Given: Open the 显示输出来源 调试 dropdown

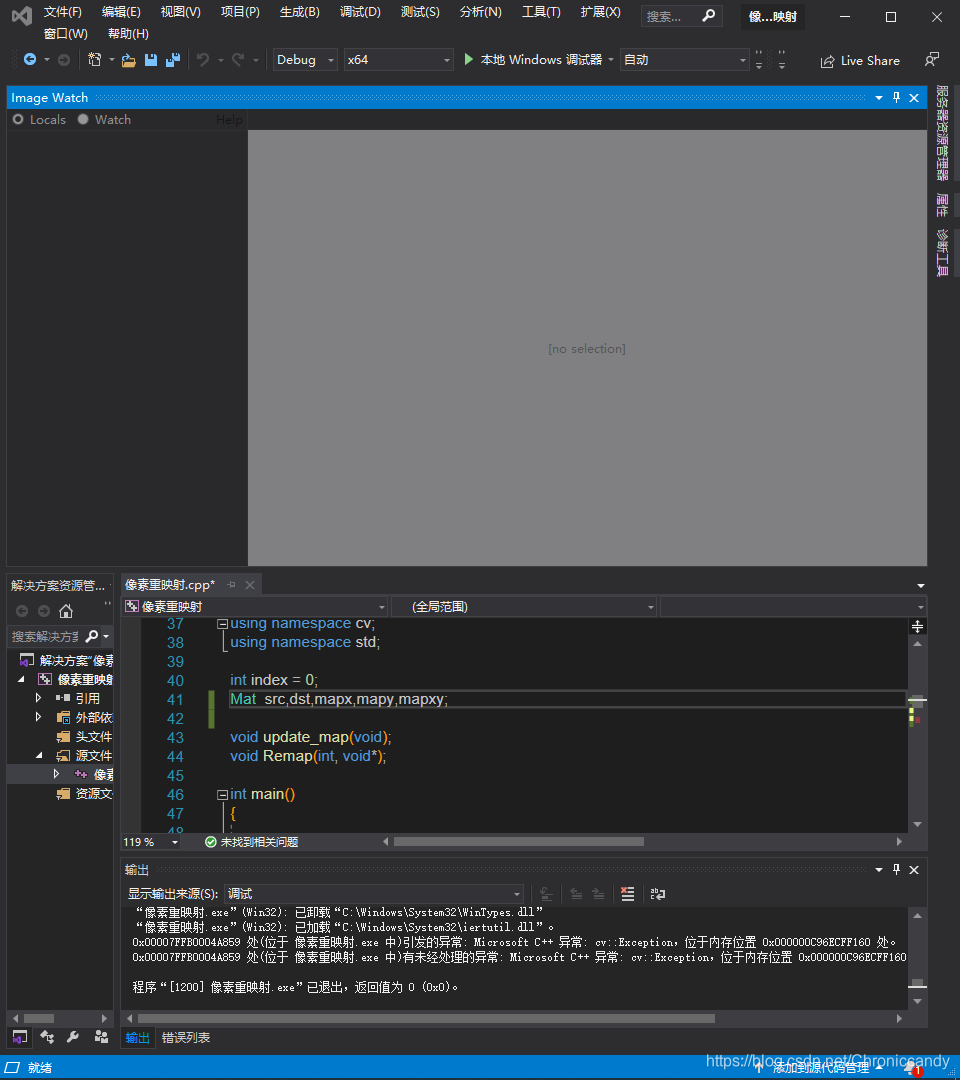Looking at the screenshot, I should (516, 894).
